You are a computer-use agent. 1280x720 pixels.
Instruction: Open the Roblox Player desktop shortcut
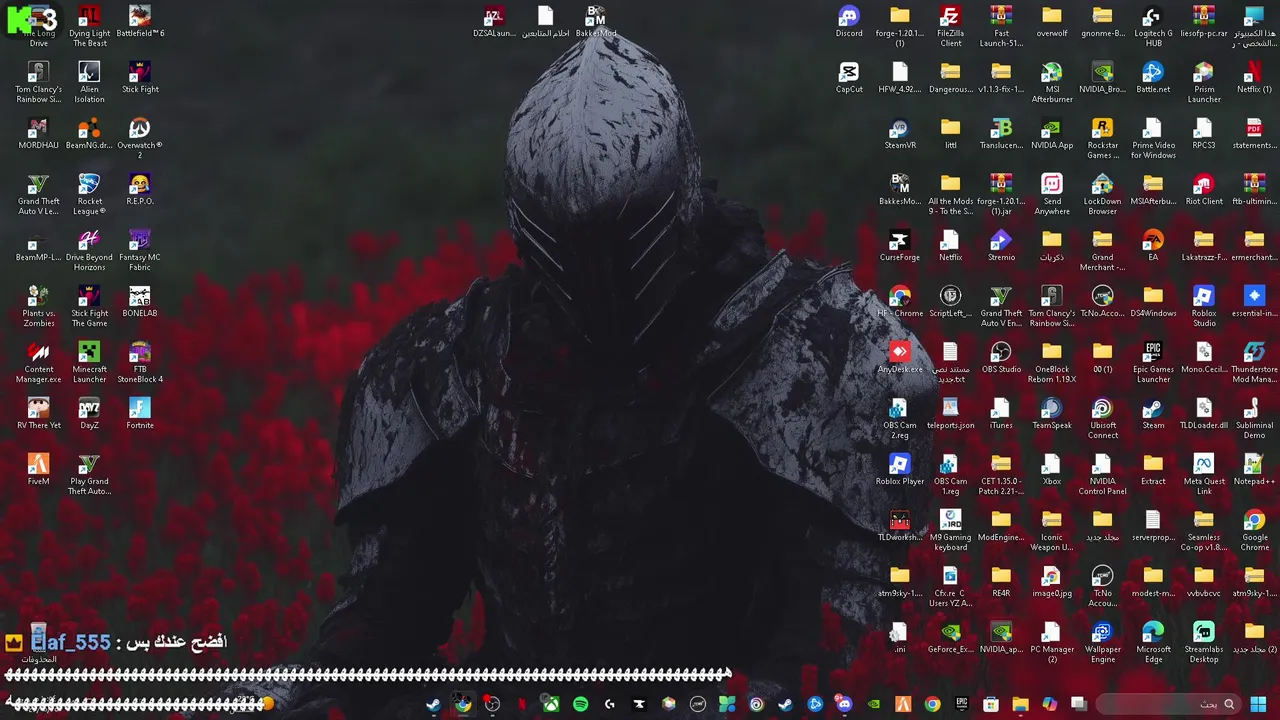899,470
